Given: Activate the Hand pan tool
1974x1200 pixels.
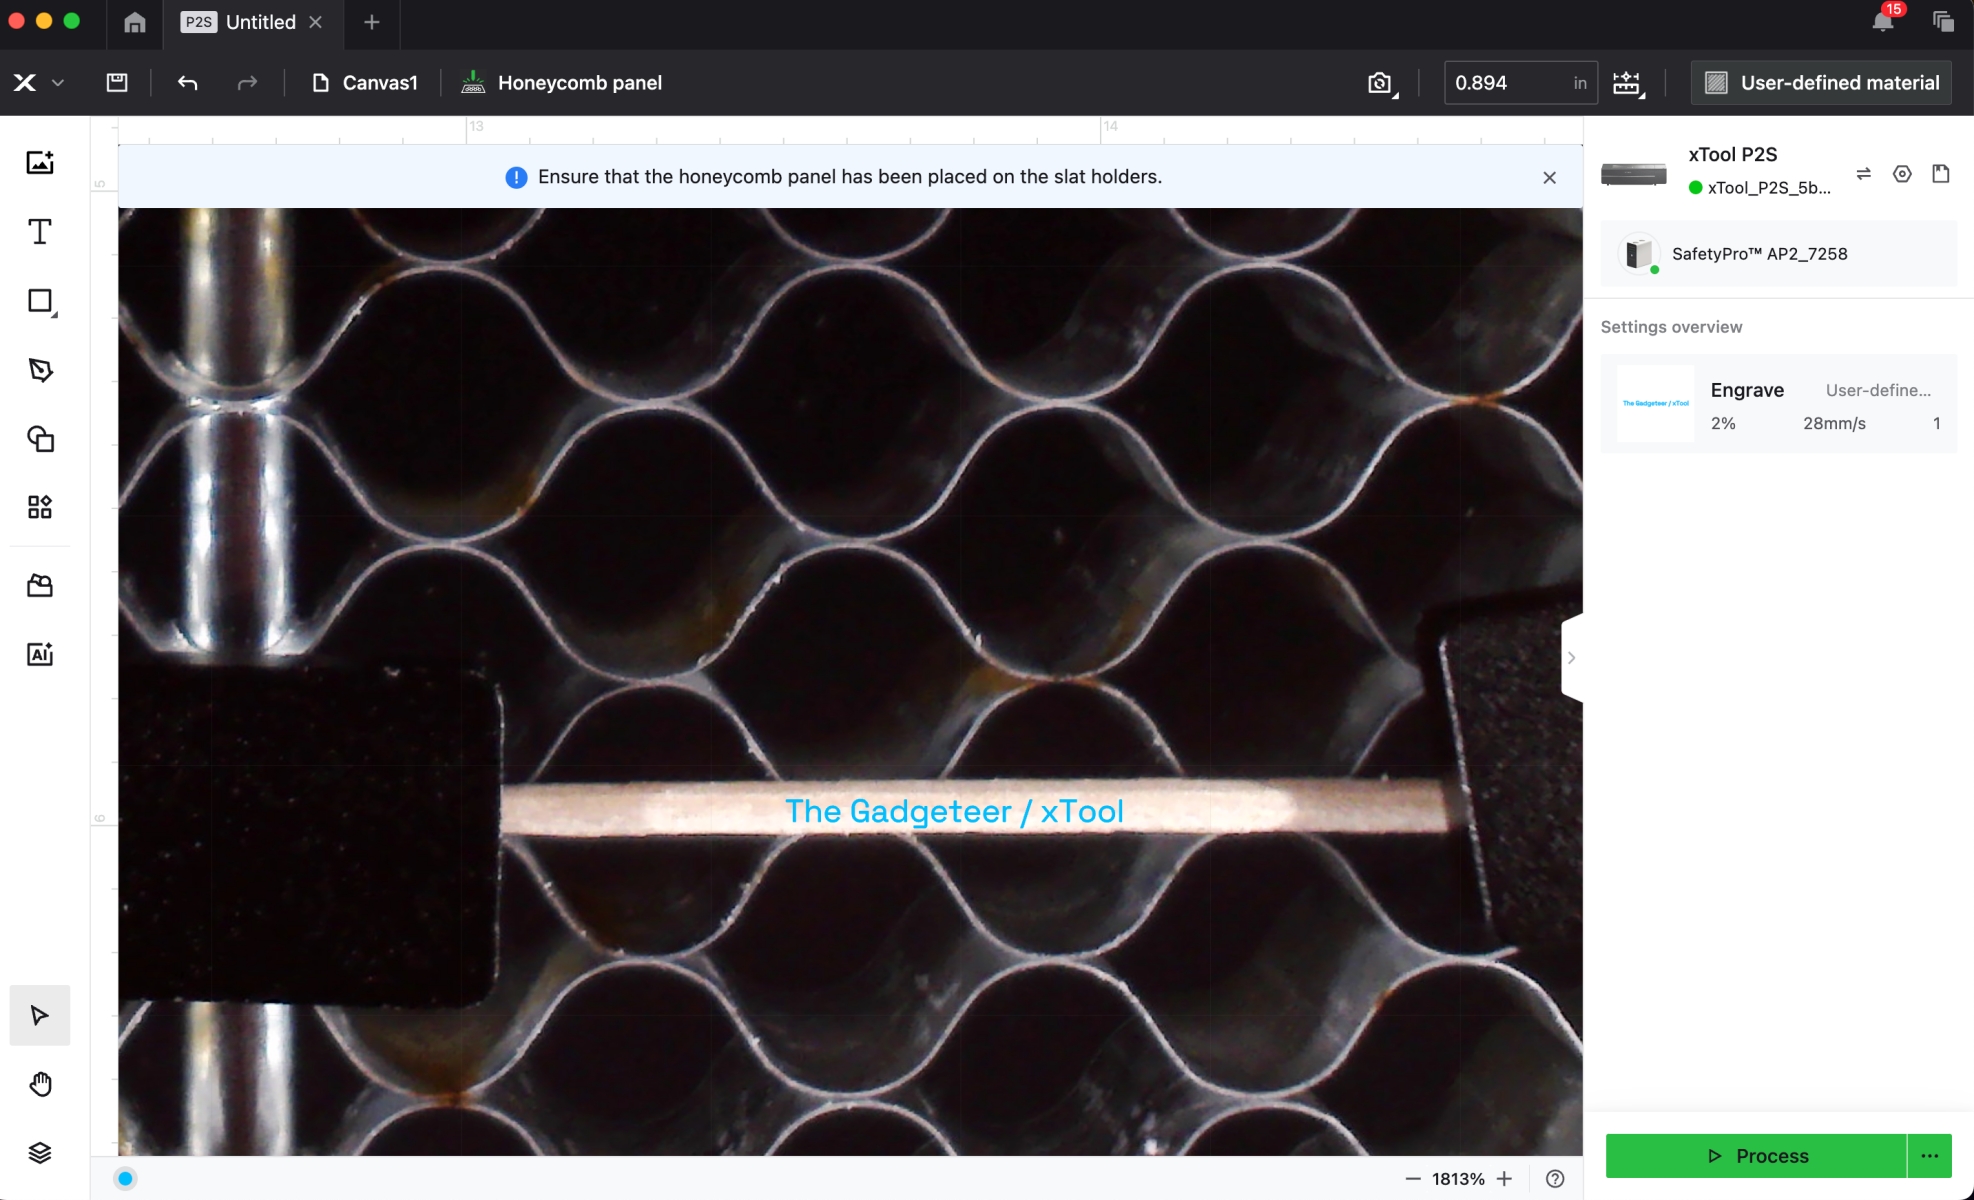Looking at the screenshot, I should pyautogui.click(x=40, y=1084).
